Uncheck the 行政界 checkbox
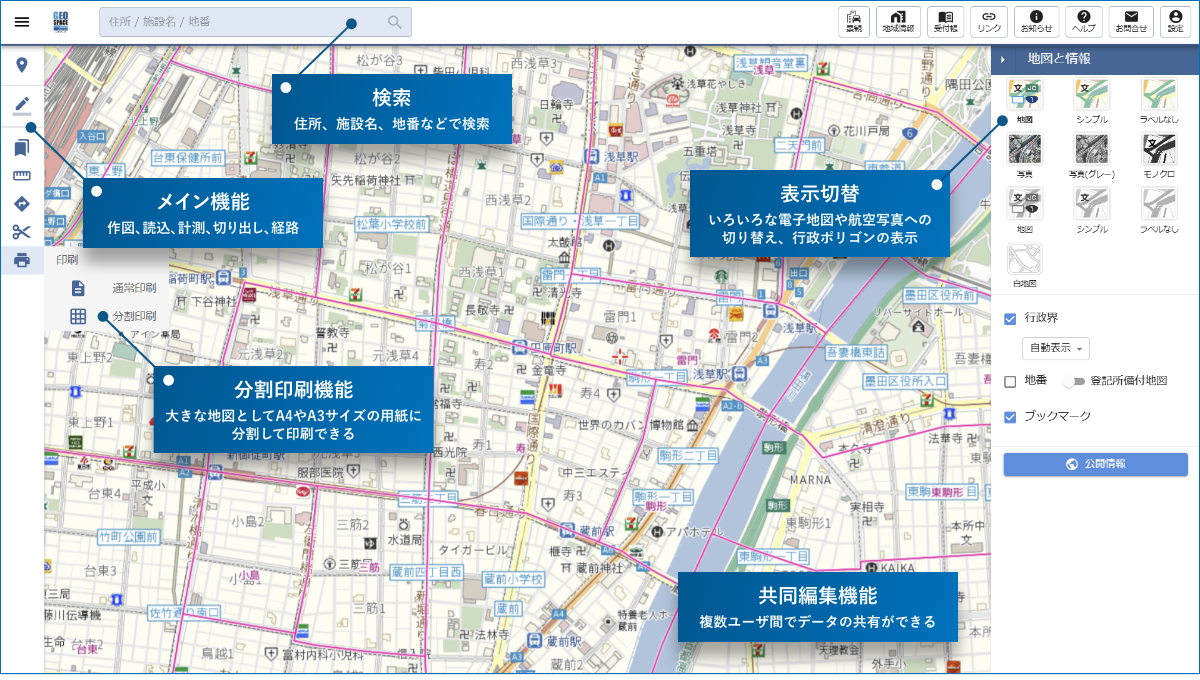The height and width of the screenshot is (680, 1200). [1010, 318]
